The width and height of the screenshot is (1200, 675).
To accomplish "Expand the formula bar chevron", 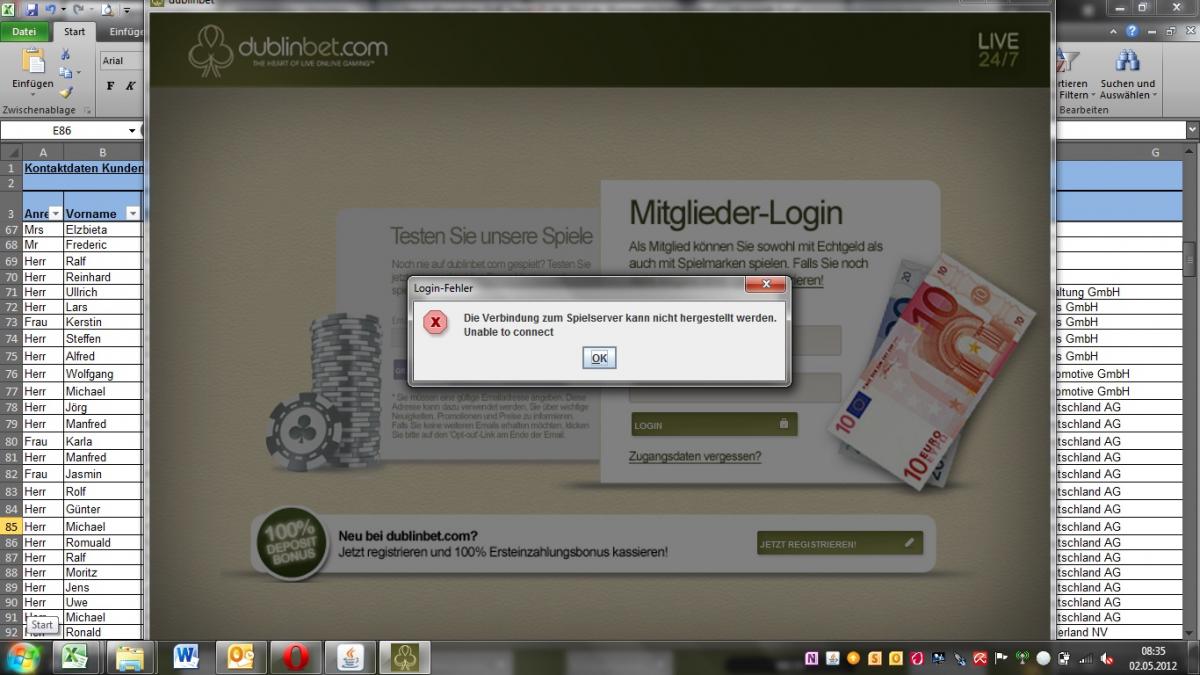I will (x=1191, y=131).
